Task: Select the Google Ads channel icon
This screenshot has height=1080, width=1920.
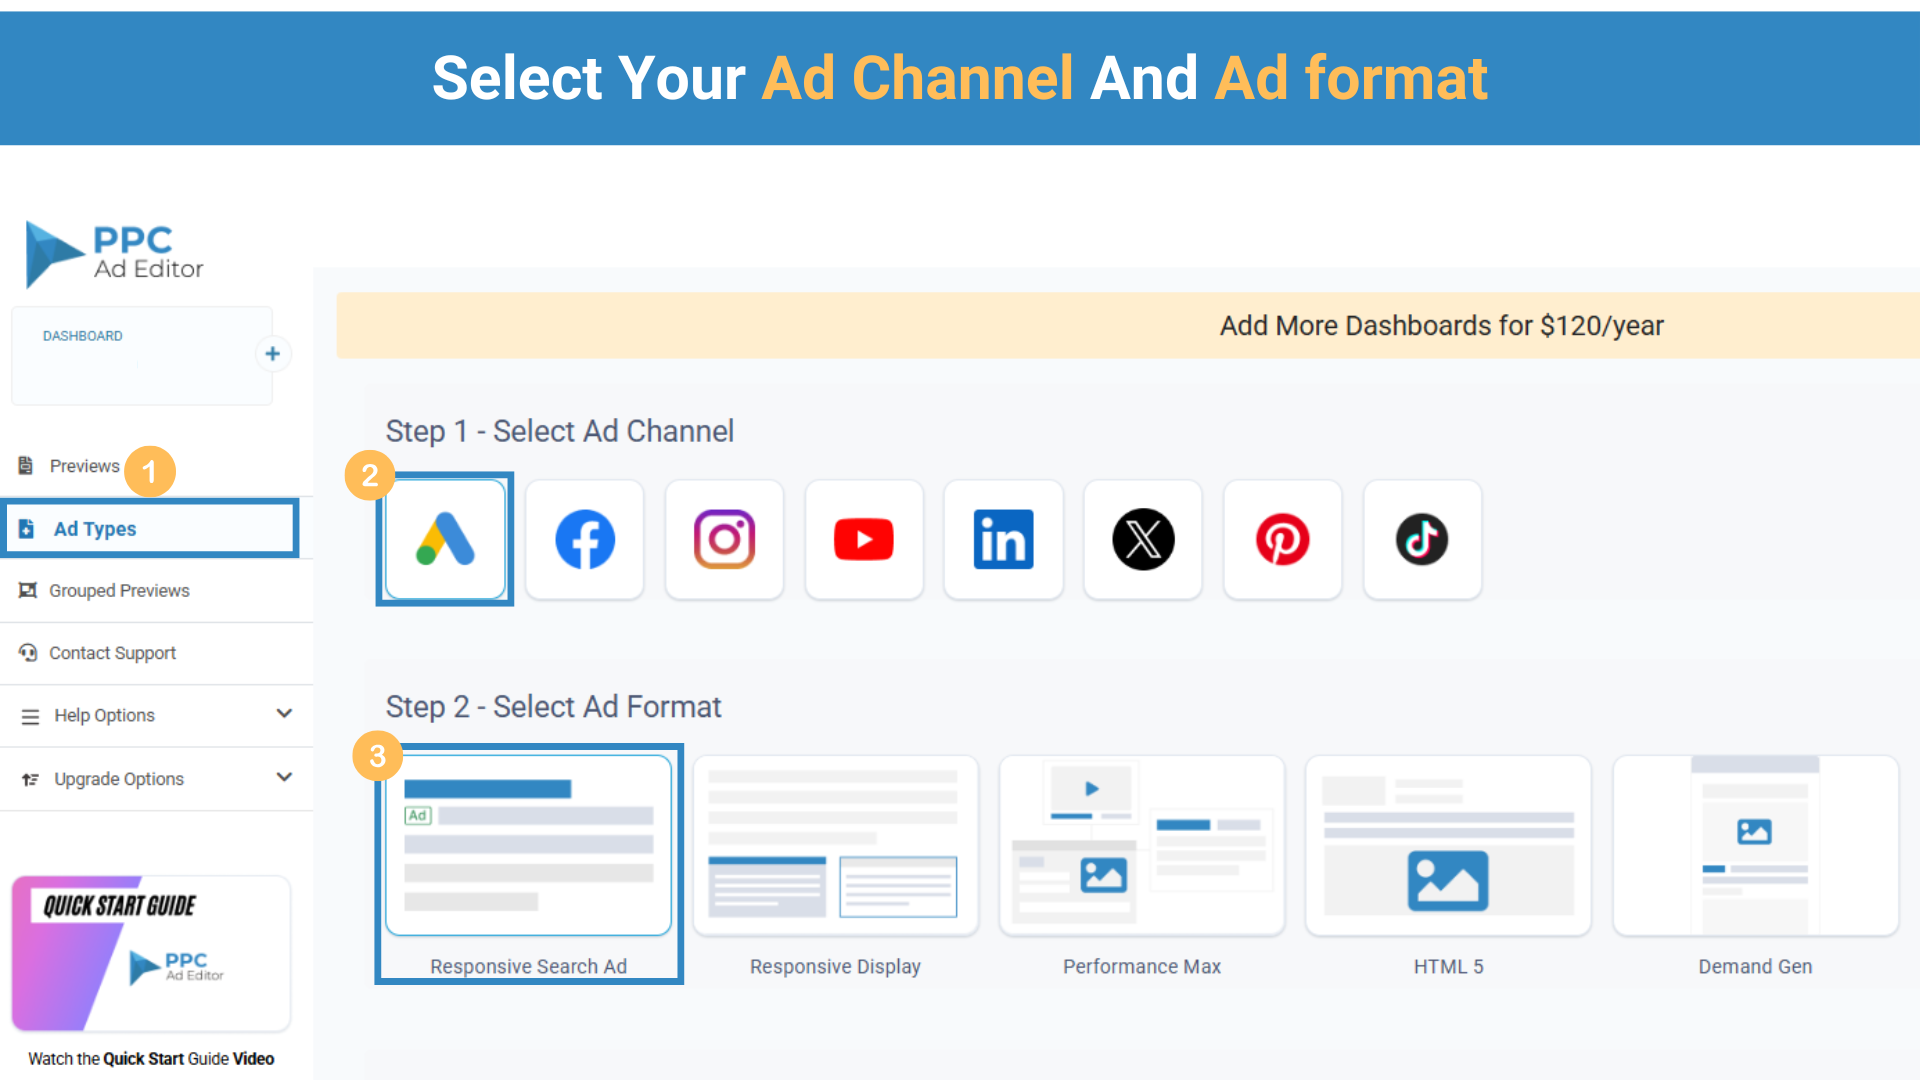Action: pyautogui.click(x=445, y=540)
